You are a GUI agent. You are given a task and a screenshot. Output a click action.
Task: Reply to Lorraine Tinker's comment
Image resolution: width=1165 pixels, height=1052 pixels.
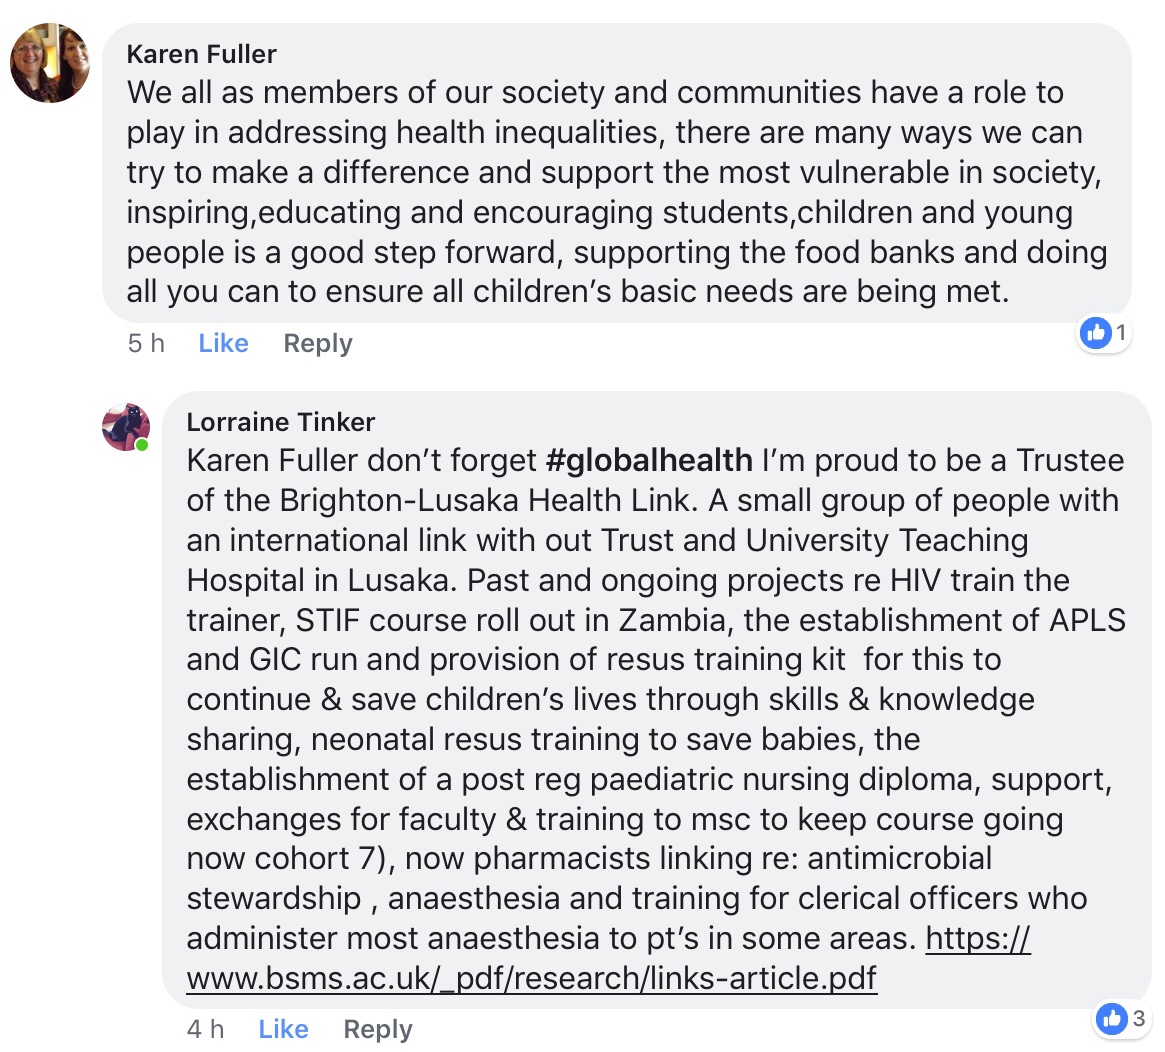[x=378, y=1029]
